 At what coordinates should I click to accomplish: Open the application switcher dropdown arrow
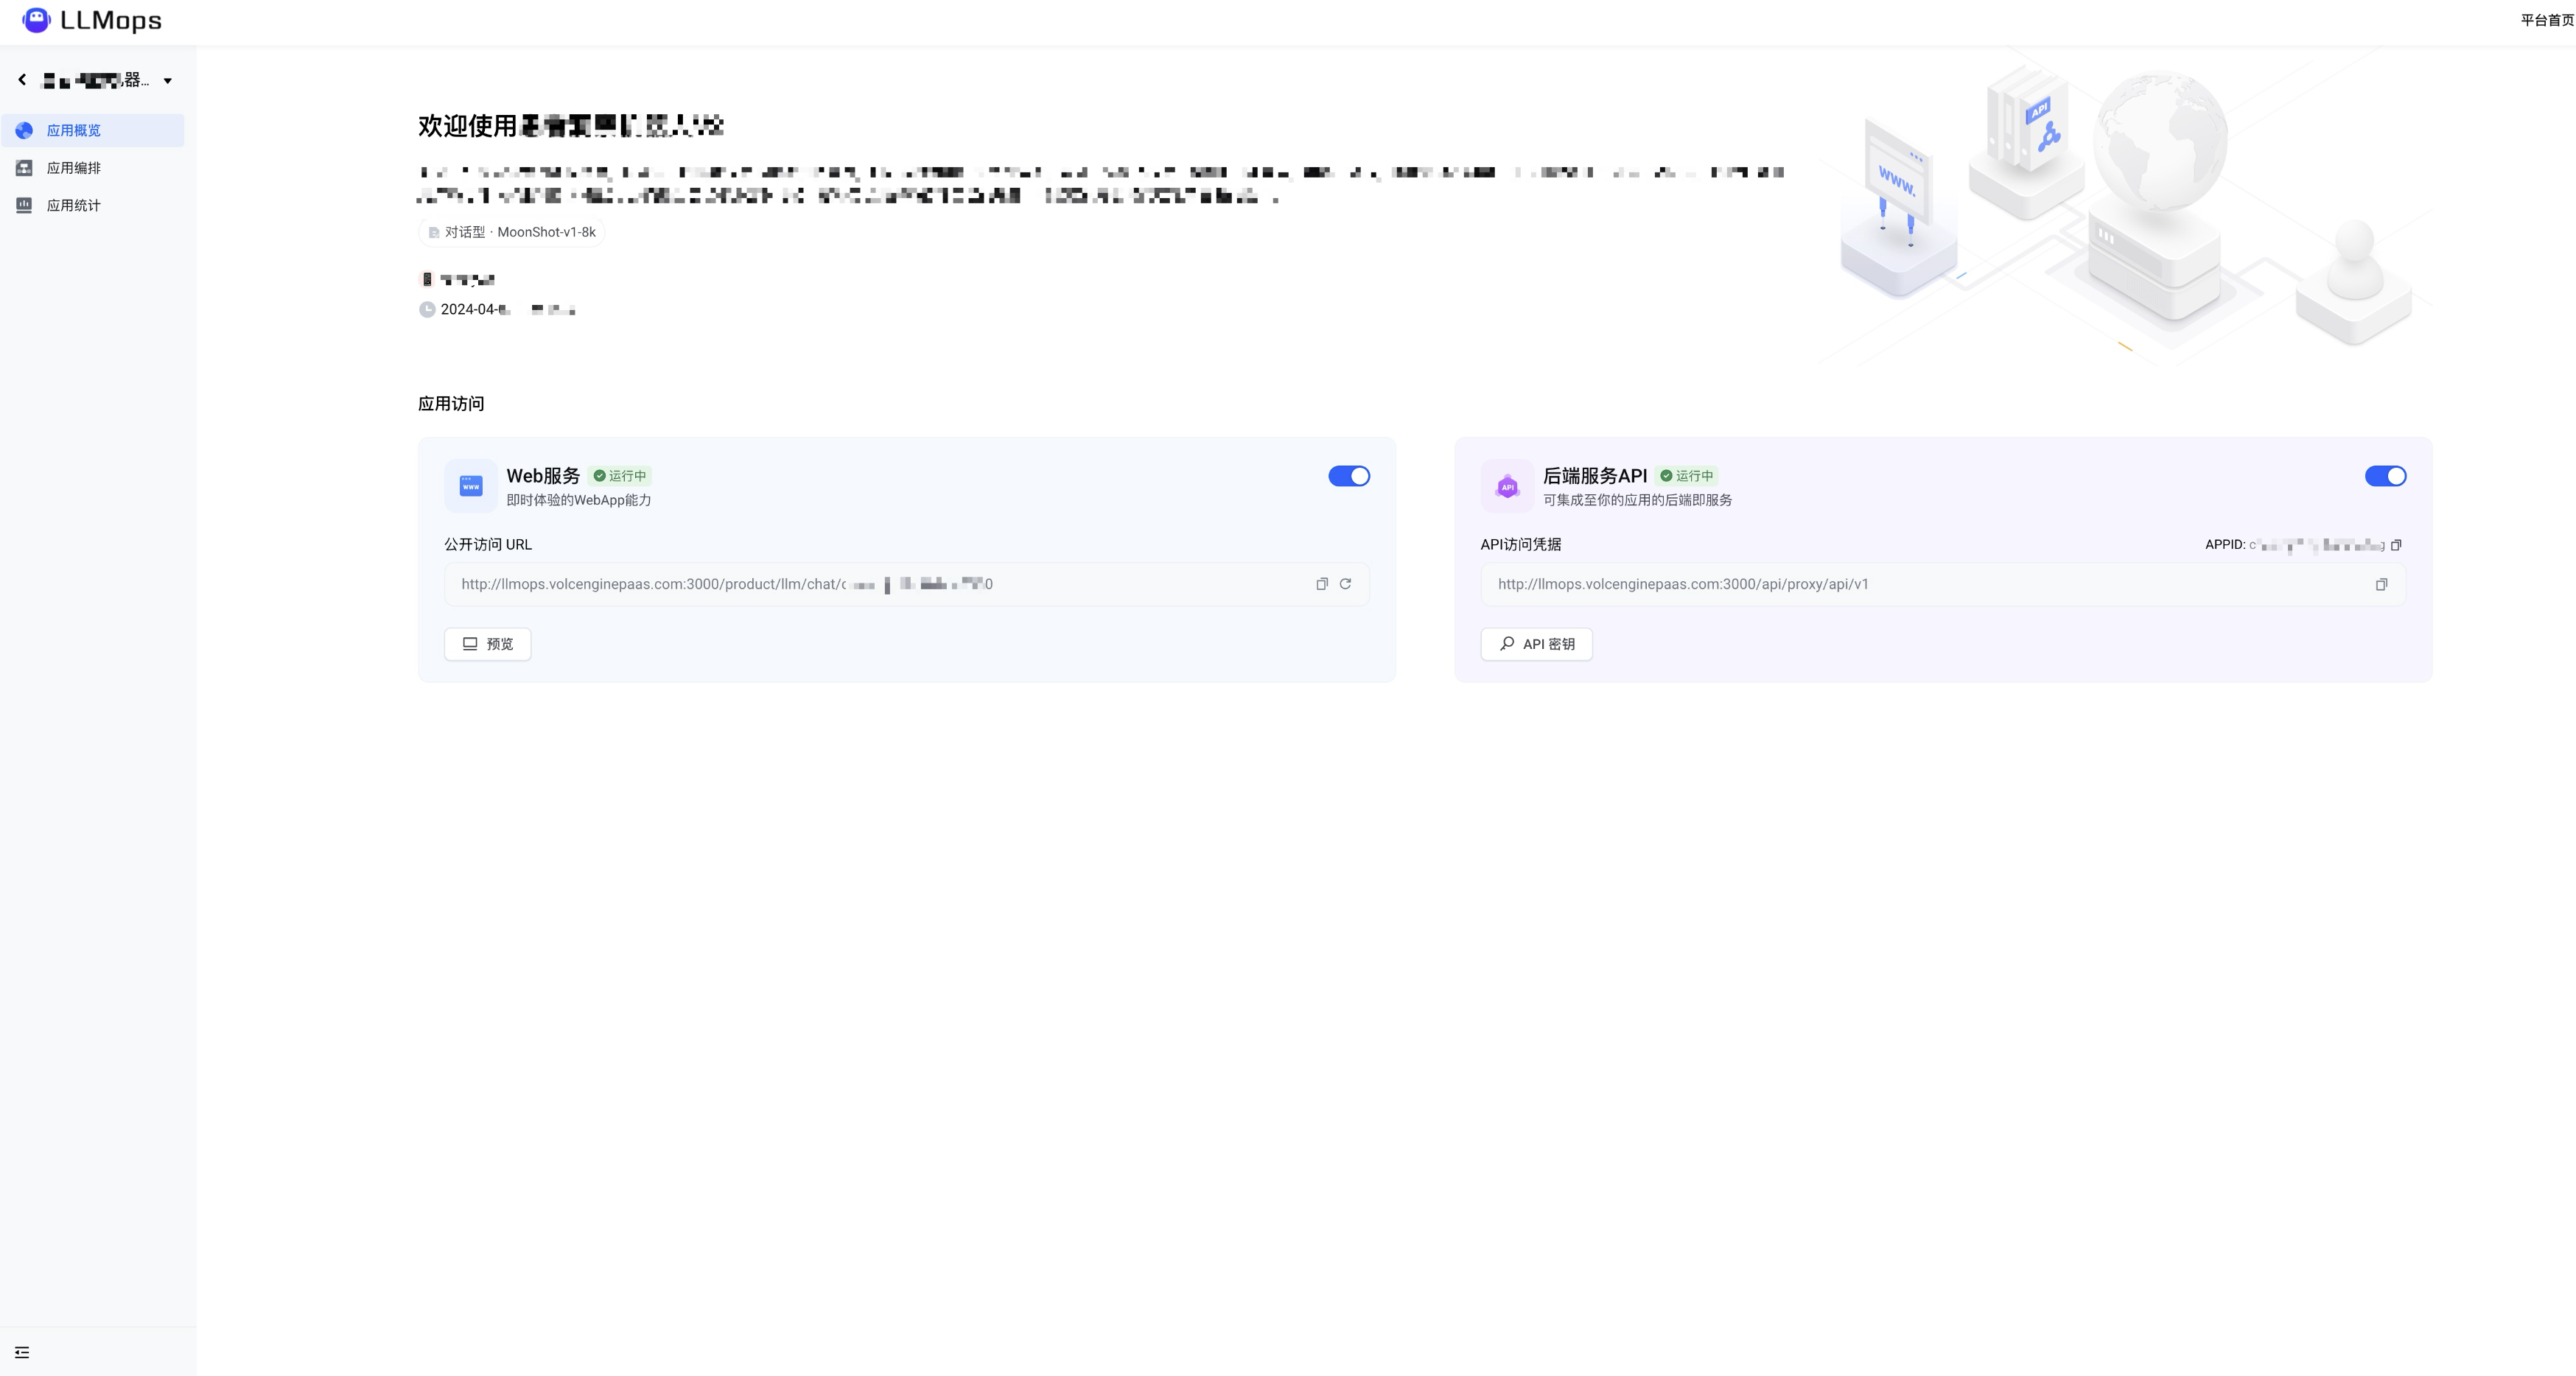[x=168, y=81]
